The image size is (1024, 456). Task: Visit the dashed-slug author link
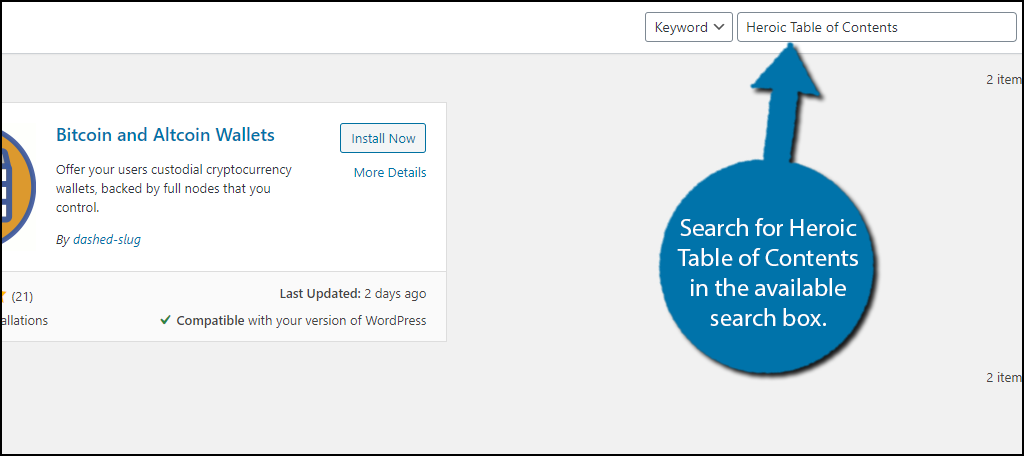click(x=107, y=240)
